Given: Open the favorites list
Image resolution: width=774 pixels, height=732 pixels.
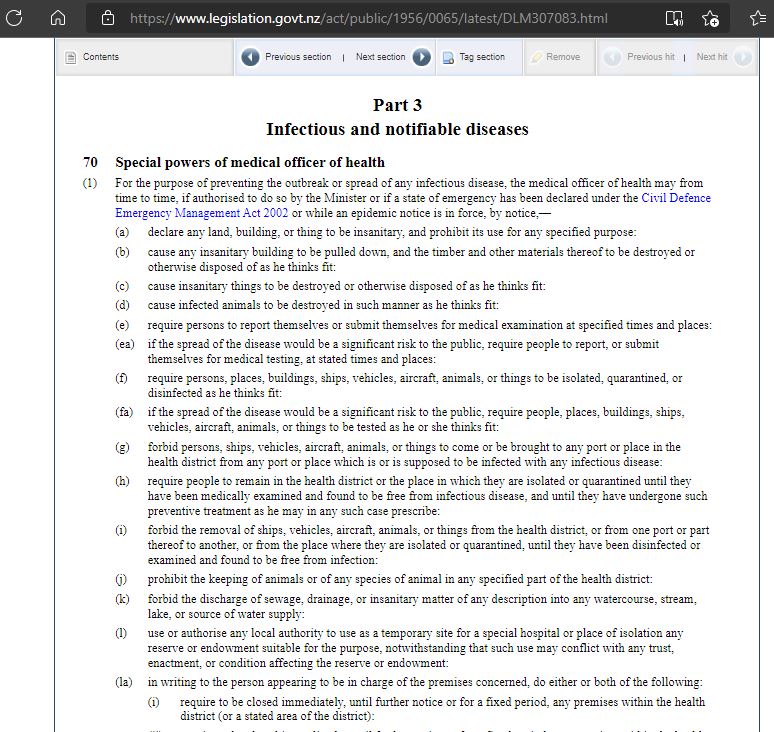Looking at the screenshot, I should point(758,18).
